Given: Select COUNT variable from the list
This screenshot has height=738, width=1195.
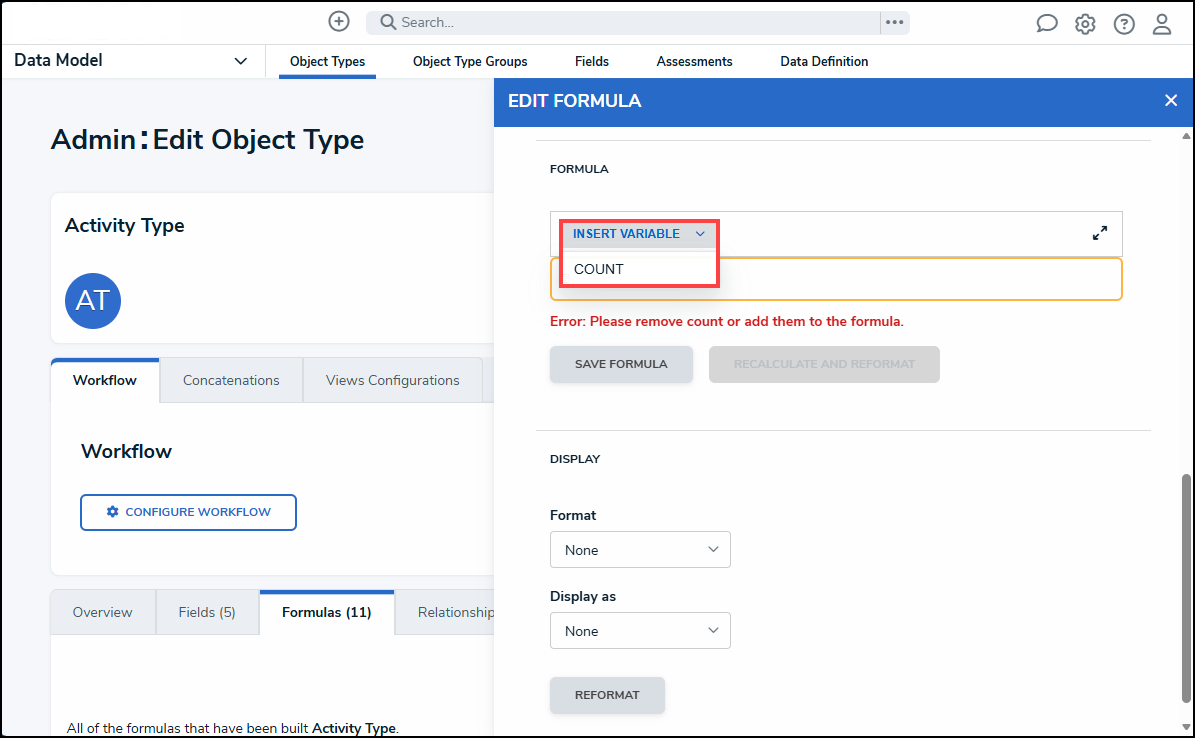Looking at the screenshot, I should (x=599, y=269).
